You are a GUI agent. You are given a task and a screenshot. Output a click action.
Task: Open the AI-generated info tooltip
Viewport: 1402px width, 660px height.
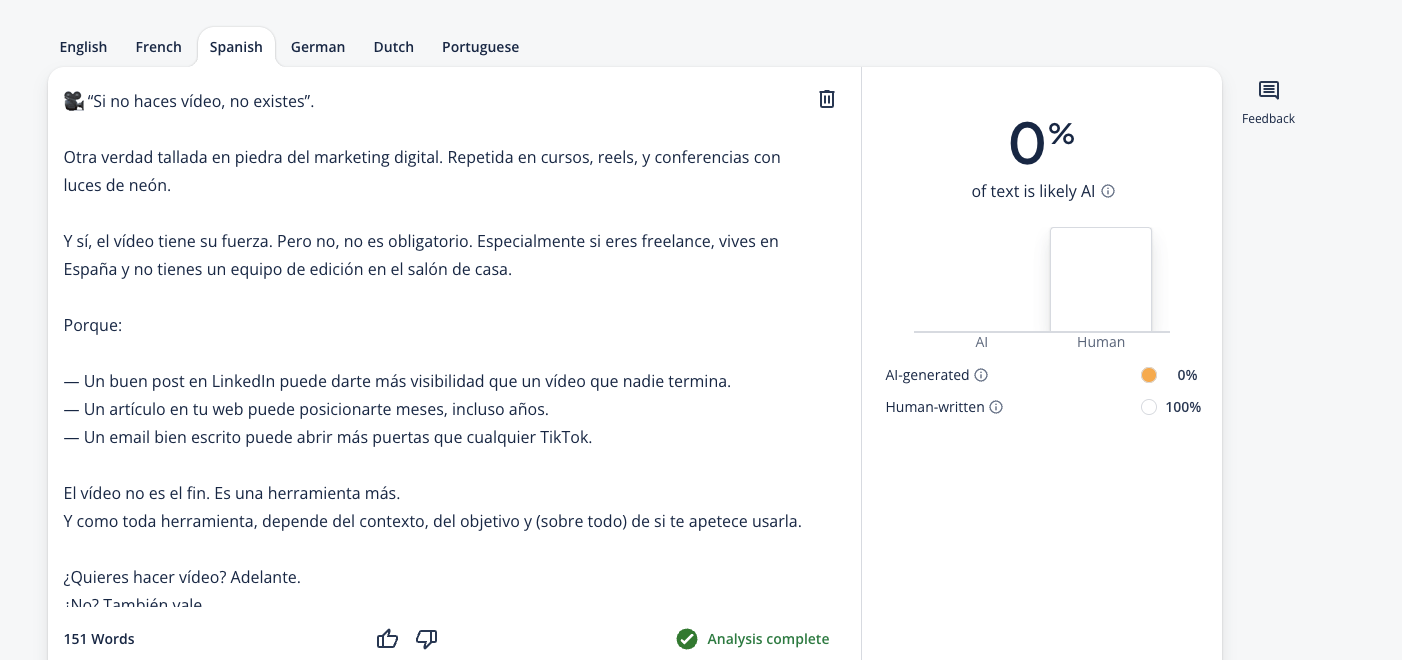(981, 375)
